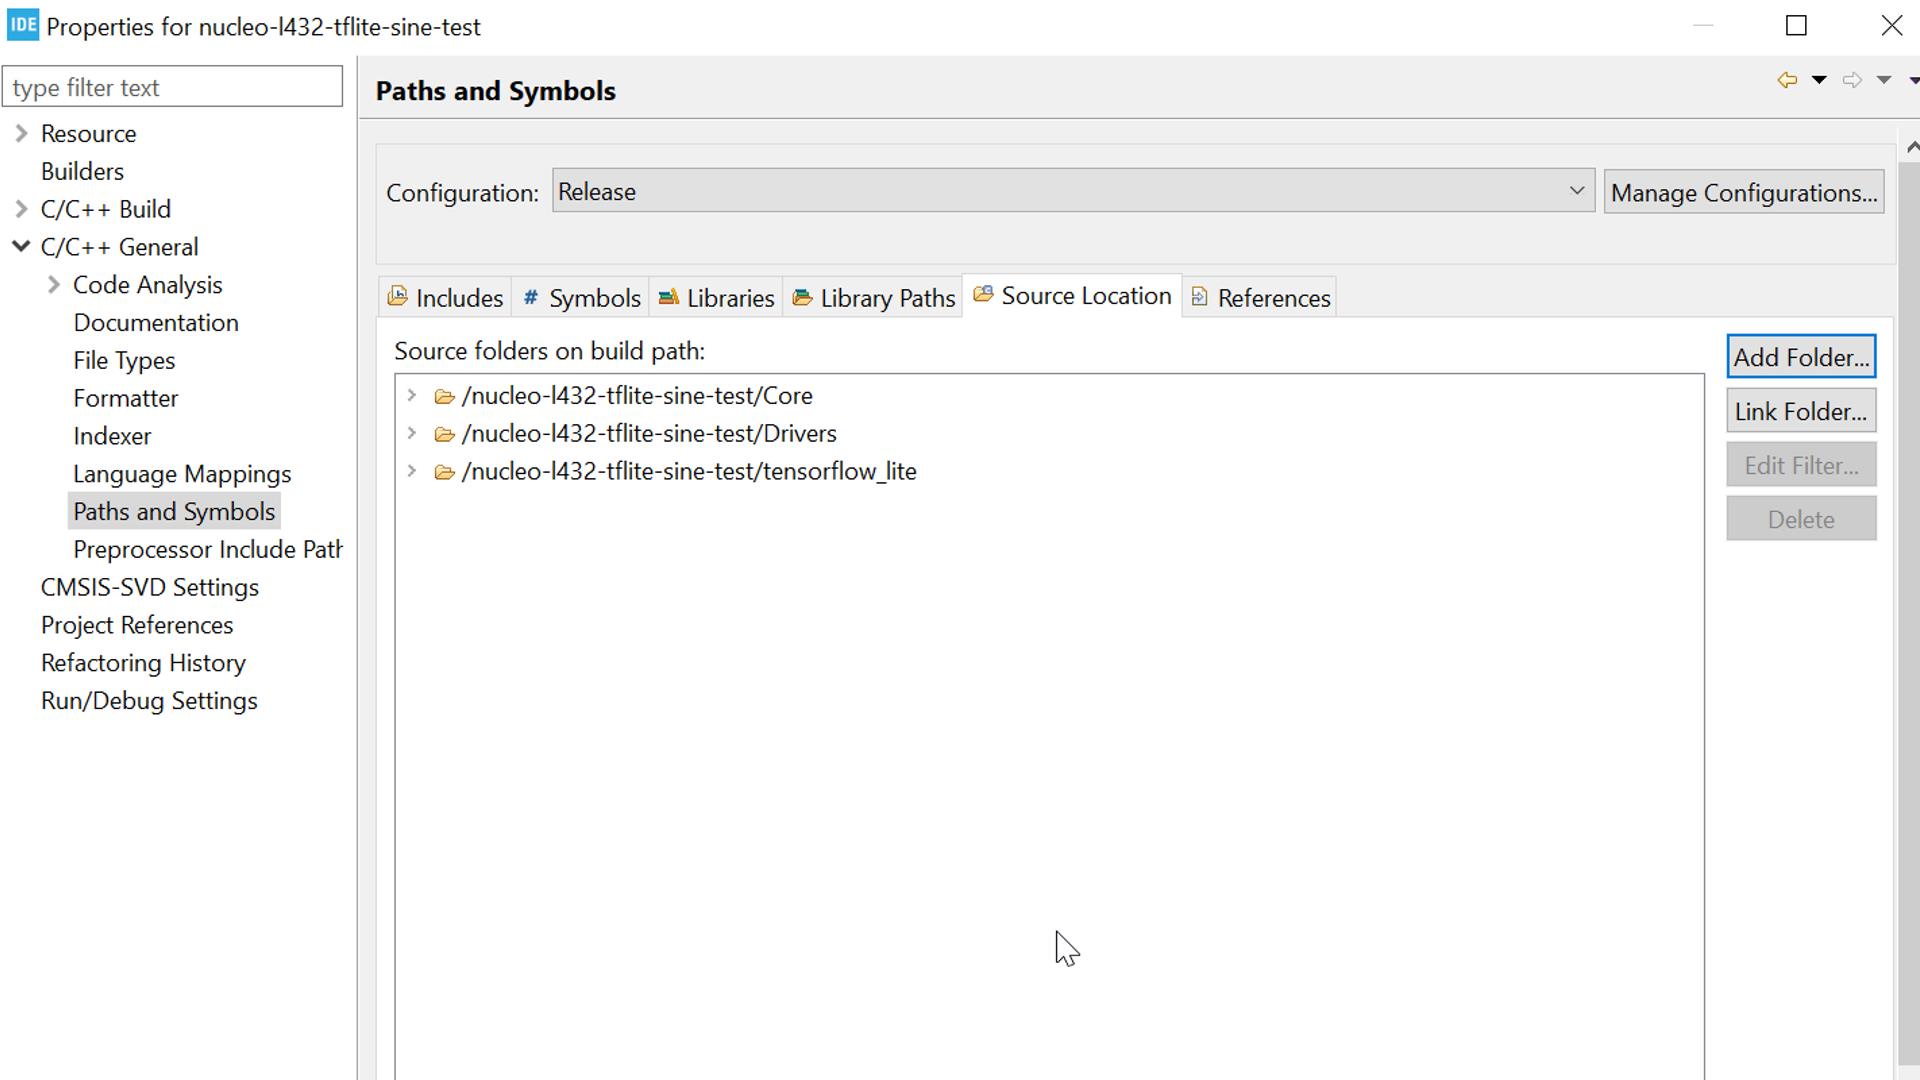The width and height of the screenshot is (1920, 1080).
Task: Click the Link Folder button
Action: coord(1801,411)
